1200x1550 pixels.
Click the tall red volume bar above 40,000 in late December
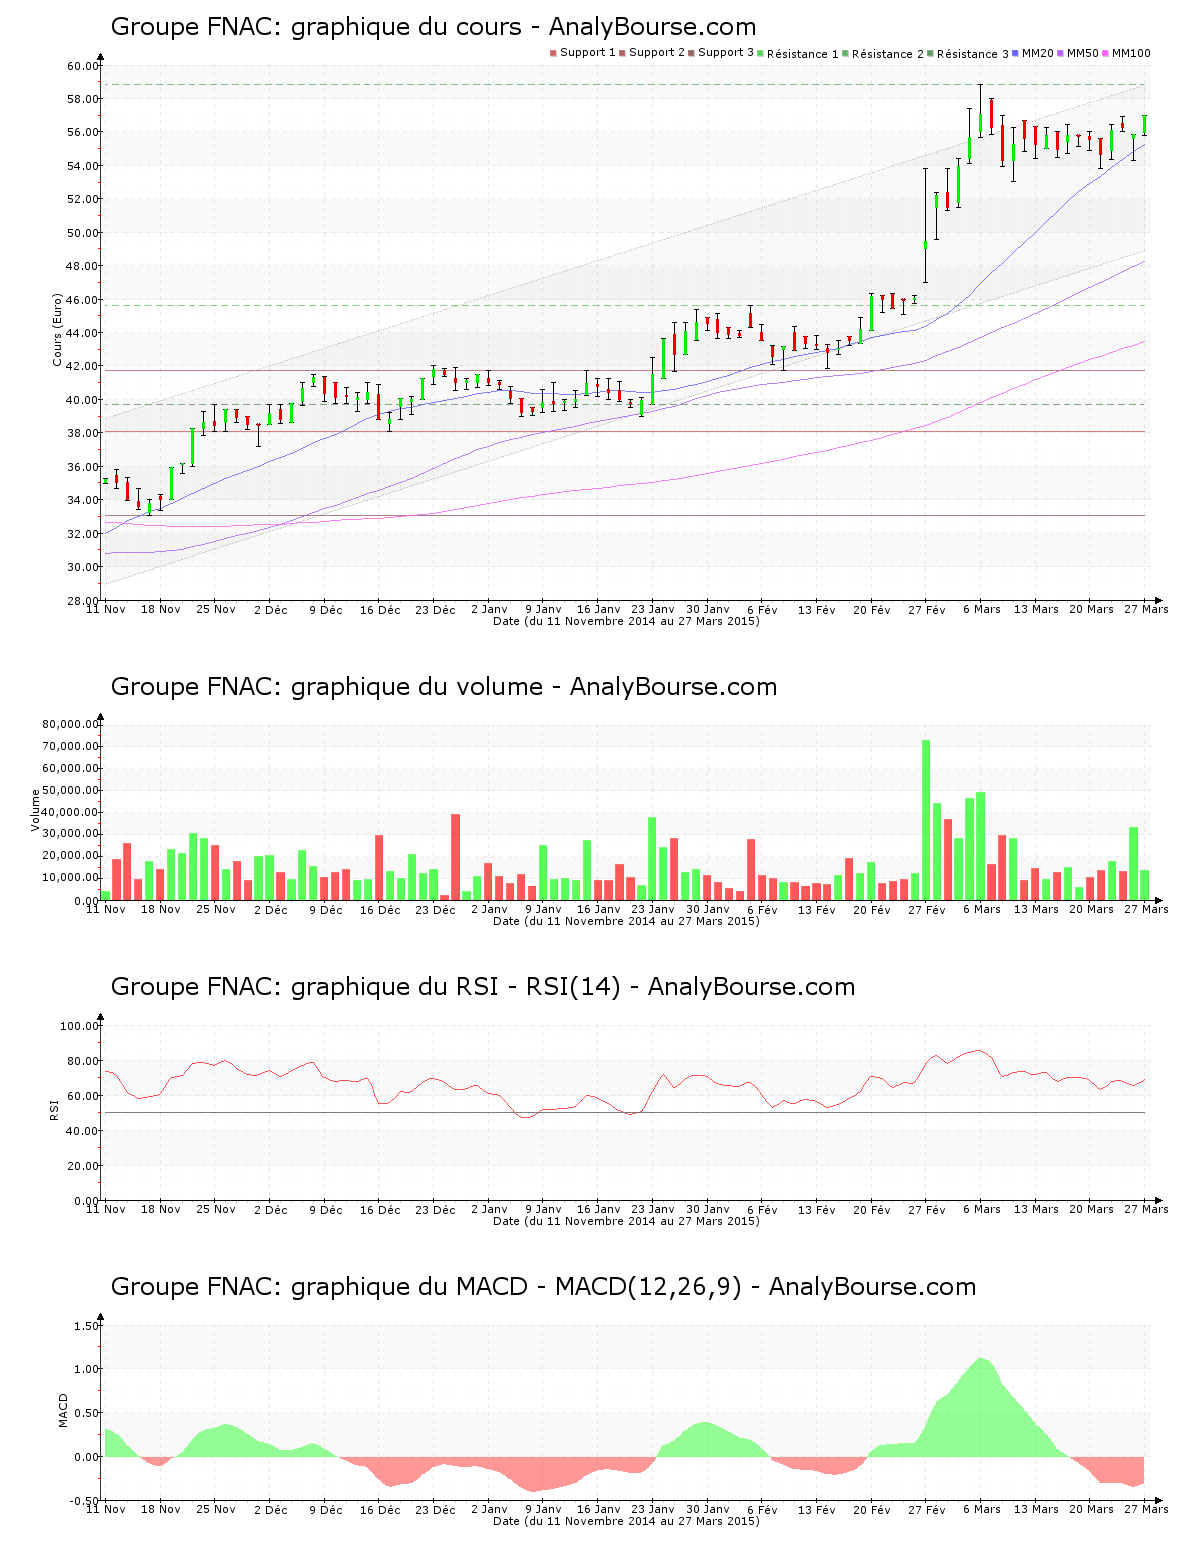pos(456,857)
